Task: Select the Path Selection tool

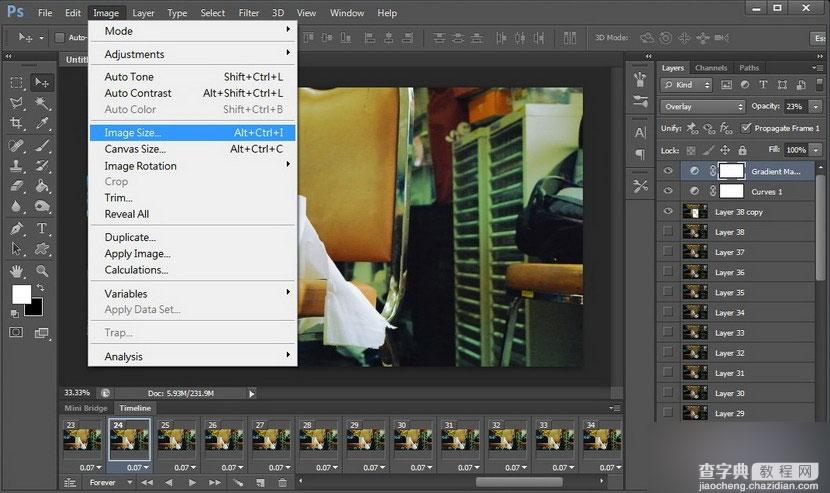Action: click(x=16, y=248)
